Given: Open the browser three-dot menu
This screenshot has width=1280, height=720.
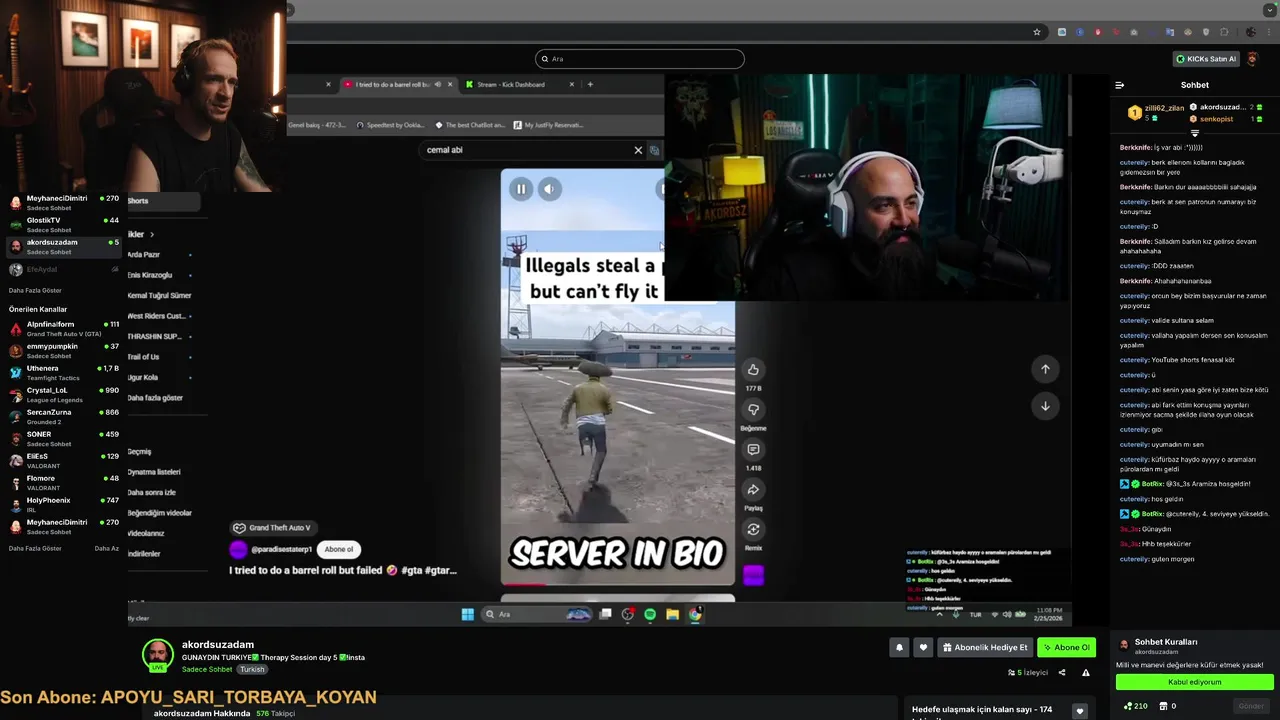Looking at the screenshot, I should click(x=1269, y=32).
